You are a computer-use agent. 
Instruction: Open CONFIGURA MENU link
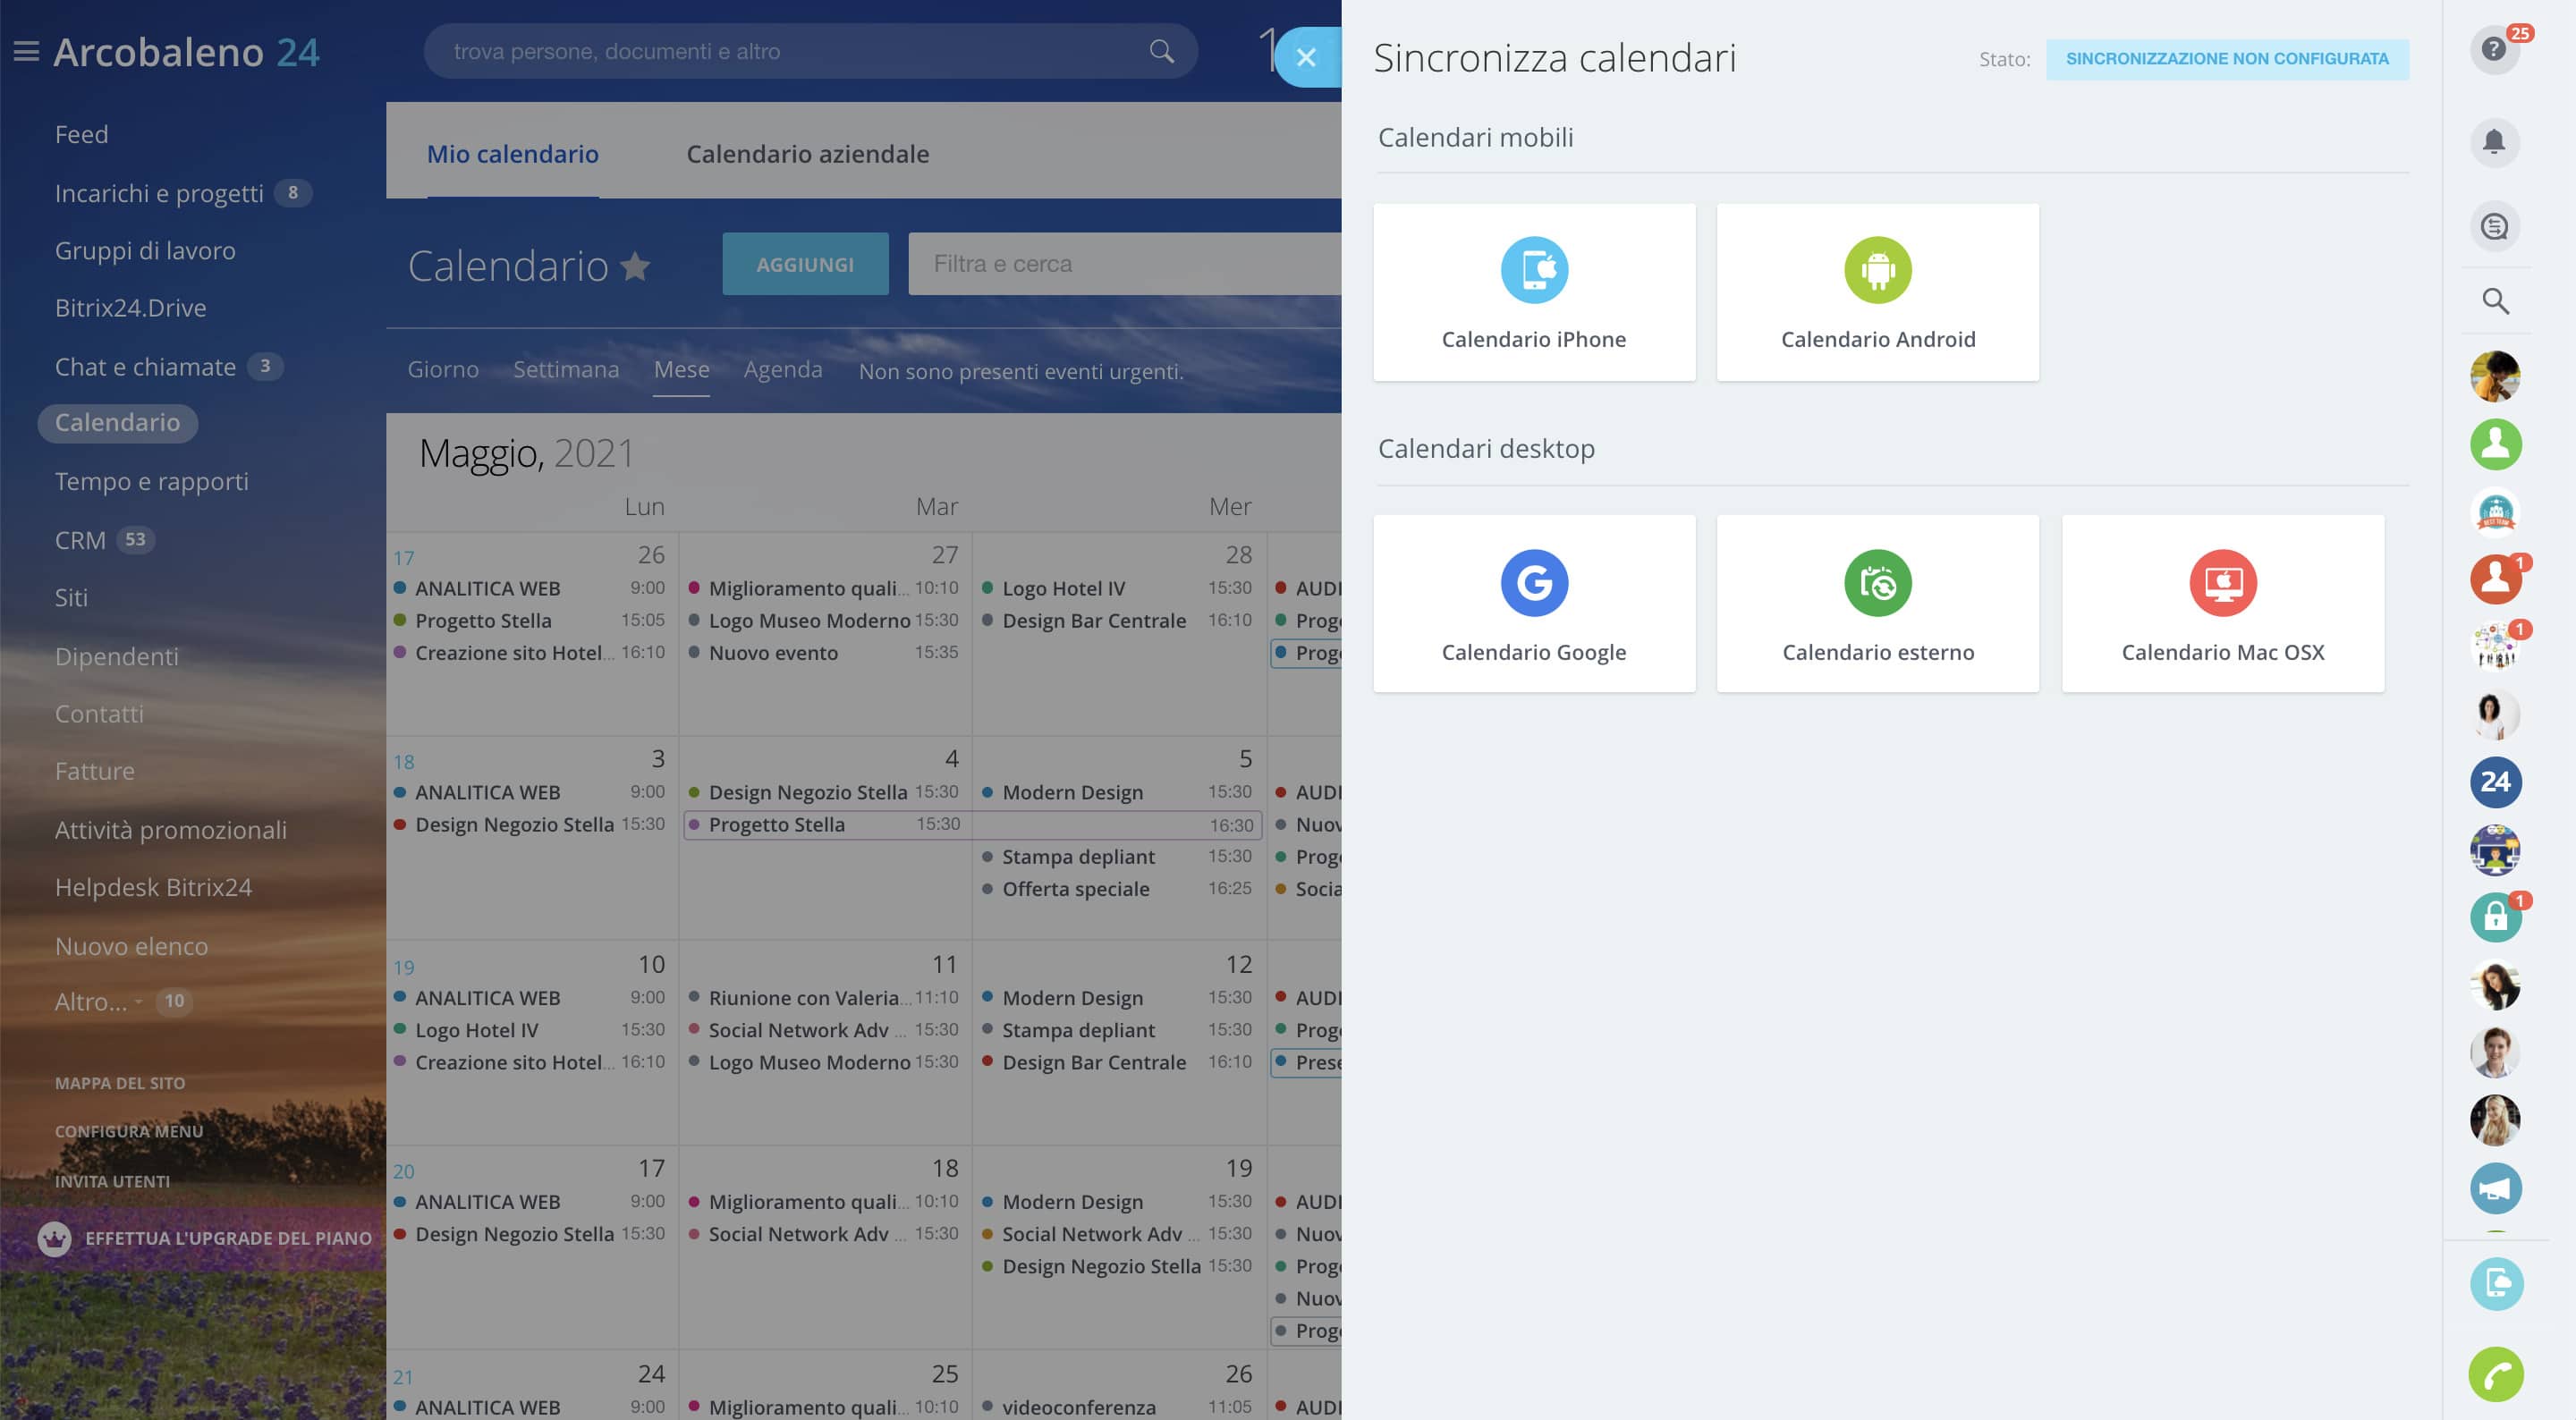point(129,1131)
